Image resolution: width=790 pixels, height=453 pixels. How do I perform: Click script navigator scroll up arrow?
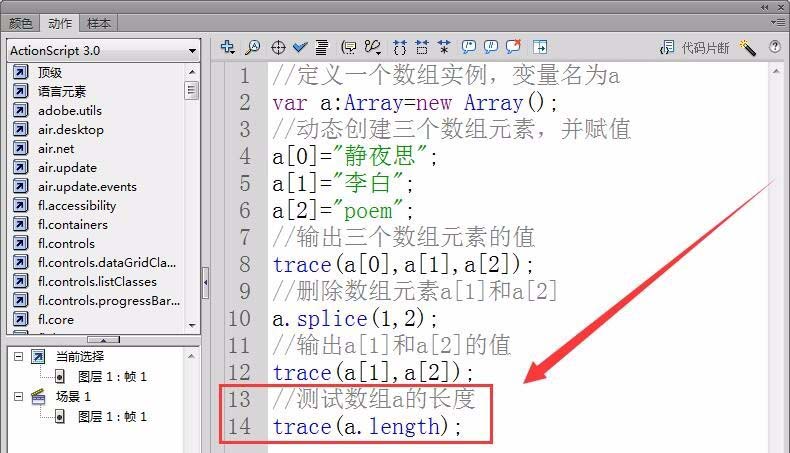191,356
